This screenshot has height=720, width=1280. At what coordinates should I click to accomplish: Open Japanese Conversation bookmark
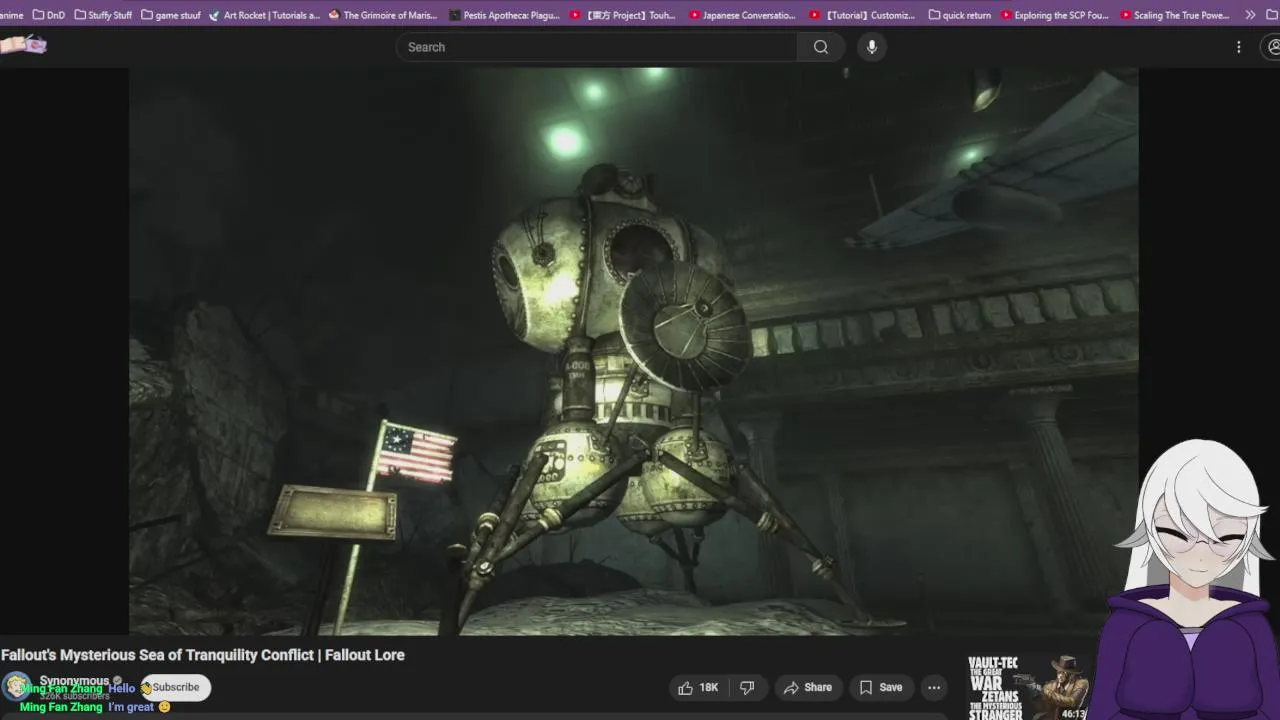point(743,15)
